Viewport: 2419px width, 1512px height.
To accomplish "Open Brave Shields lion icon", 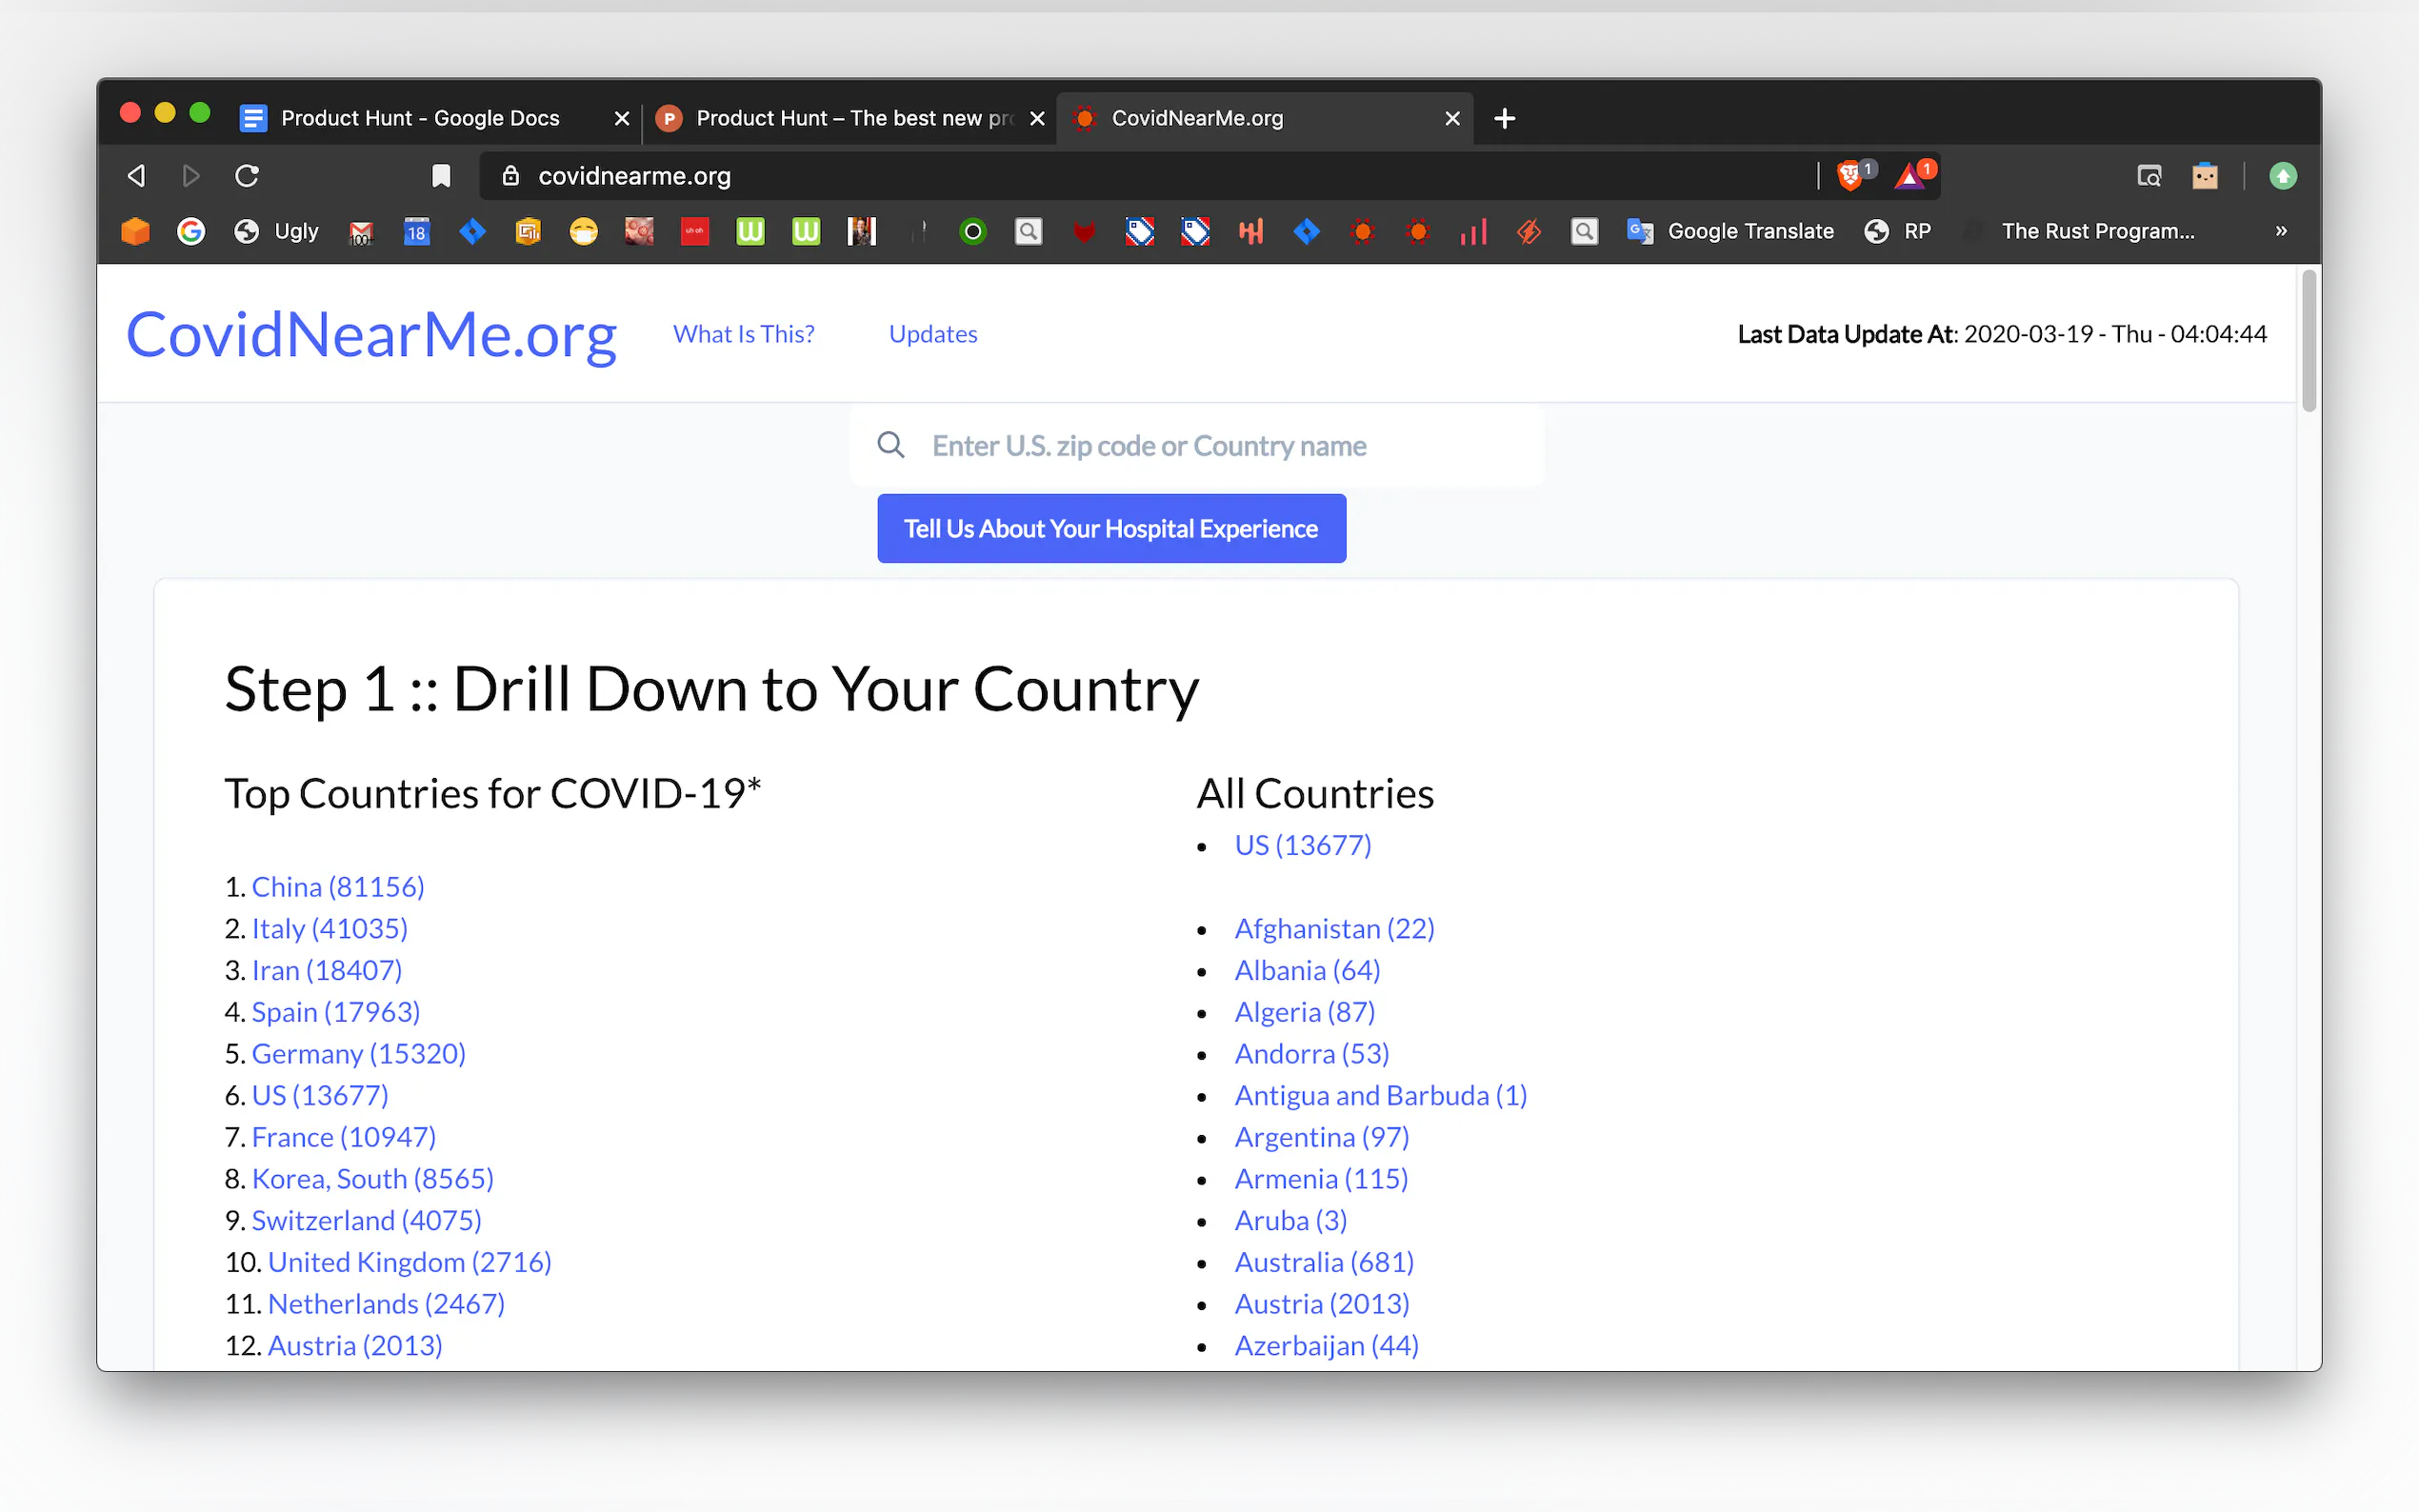I will [x=1850, y=176].
